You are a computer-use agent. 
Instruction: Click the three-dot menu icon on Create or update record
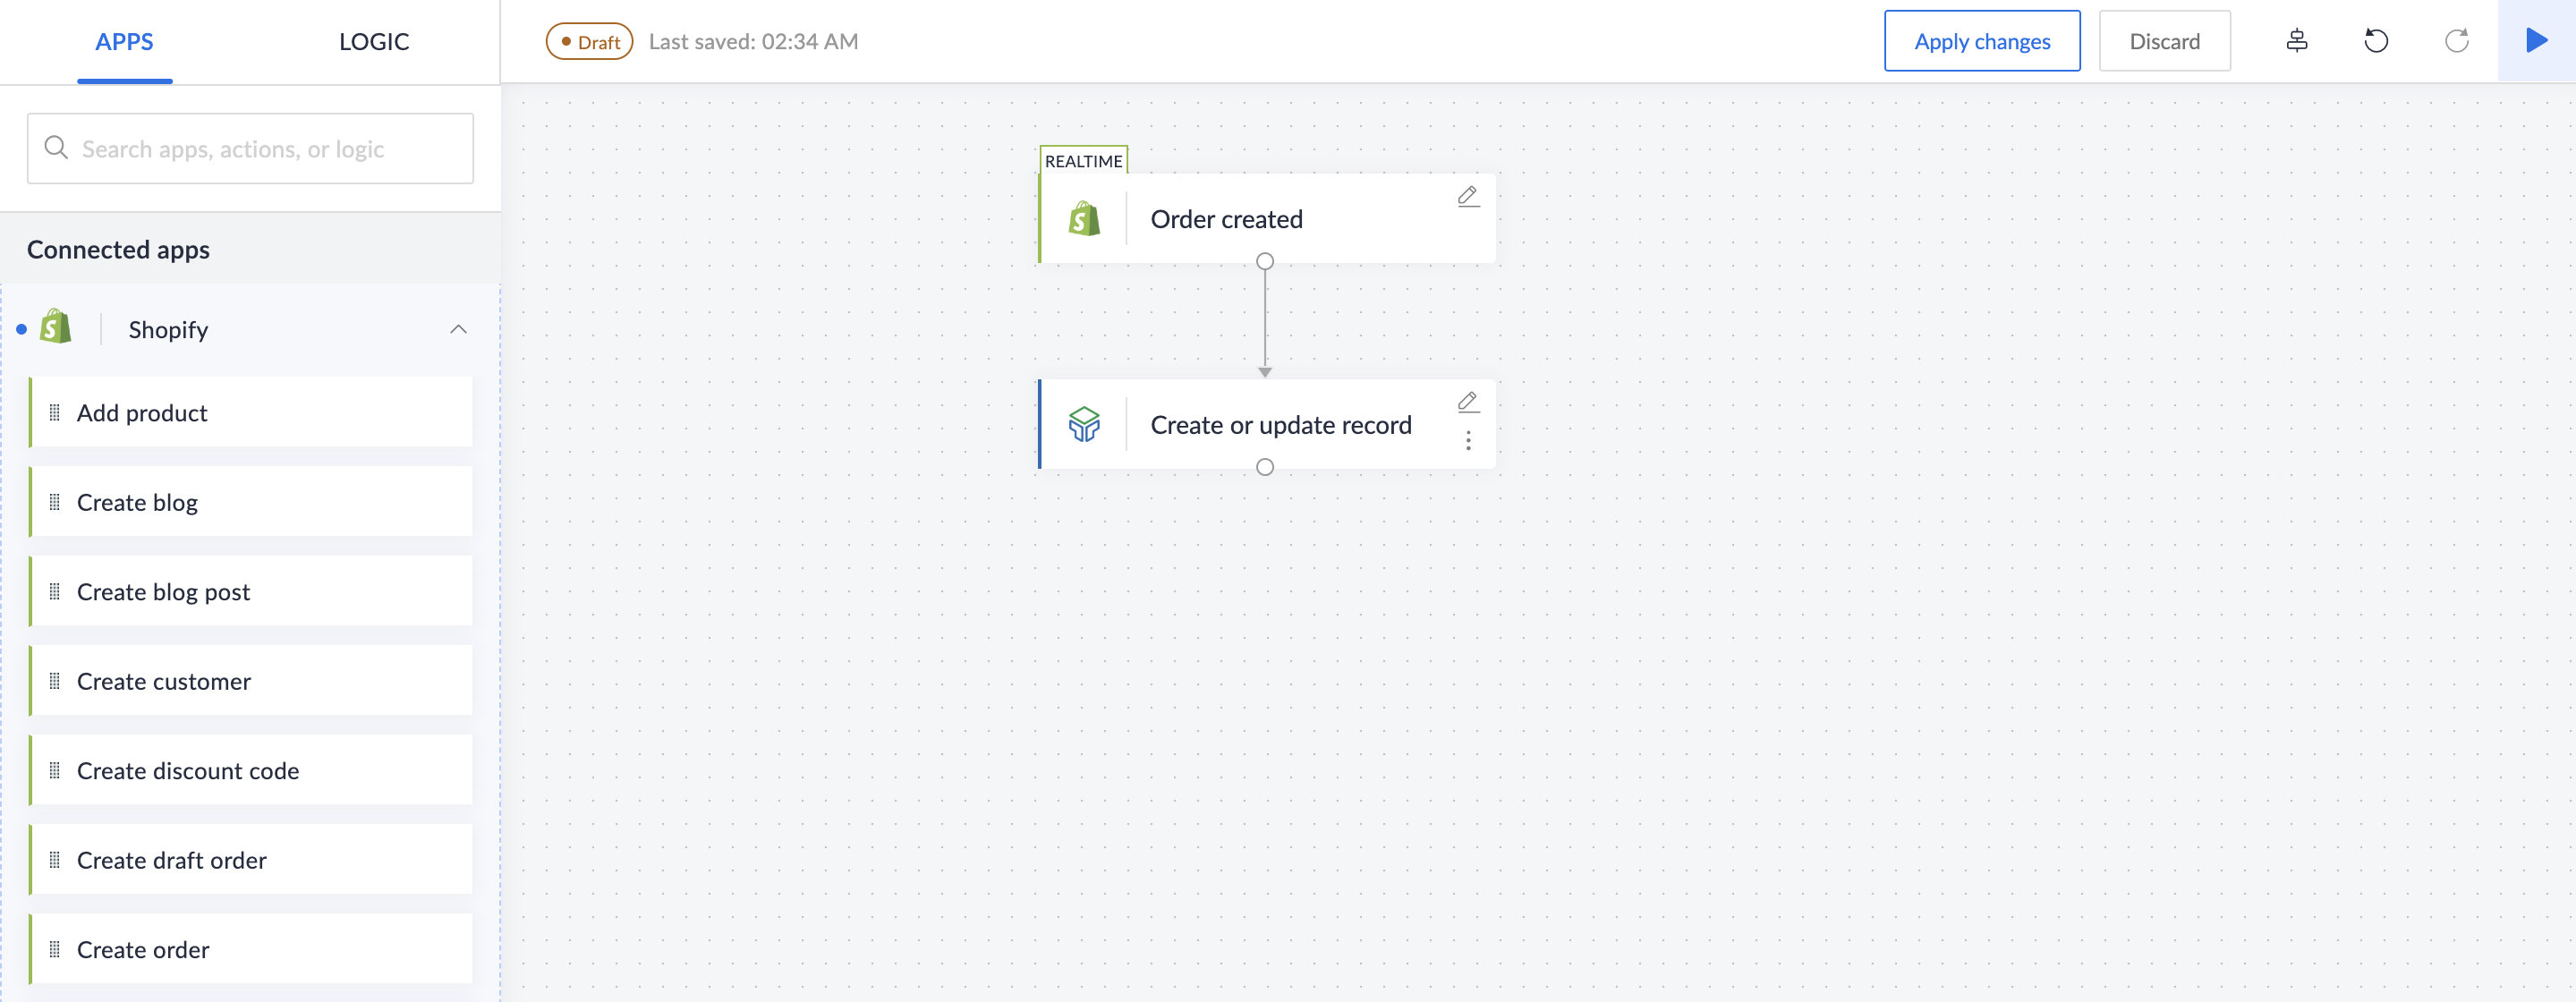pos(1467,440)
